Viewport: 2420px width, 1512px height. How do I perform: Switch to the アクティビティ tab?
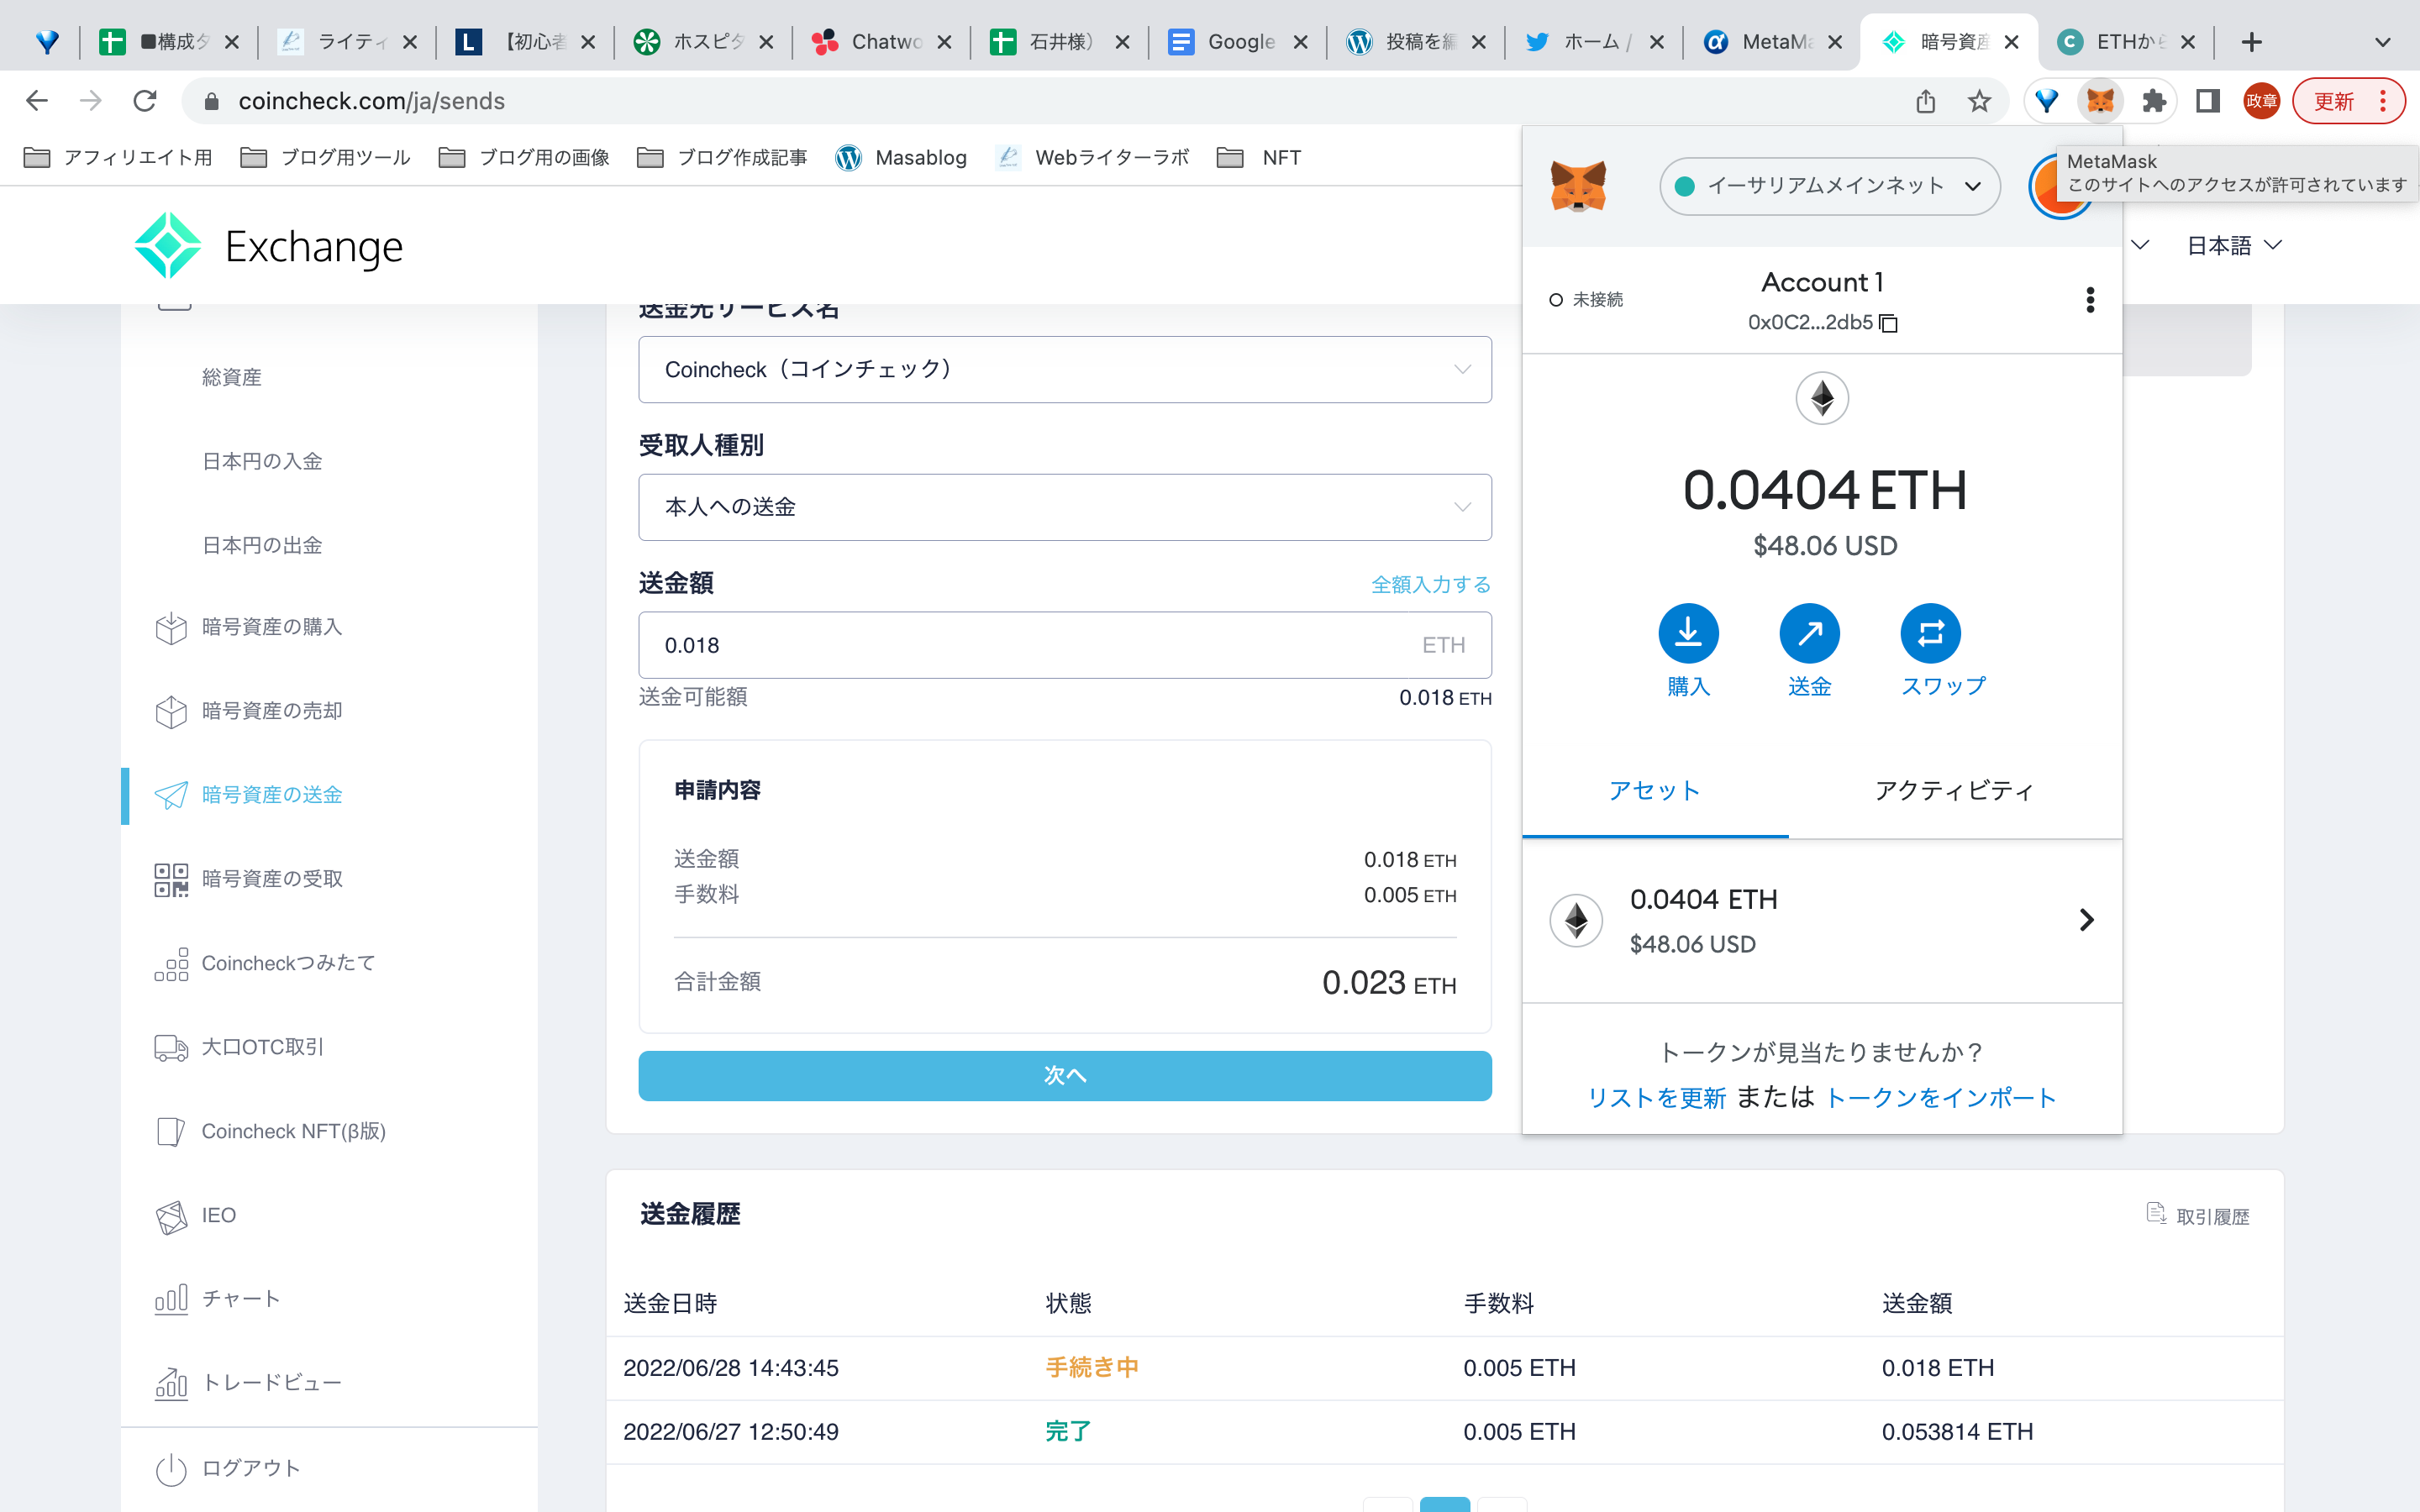1955,791
